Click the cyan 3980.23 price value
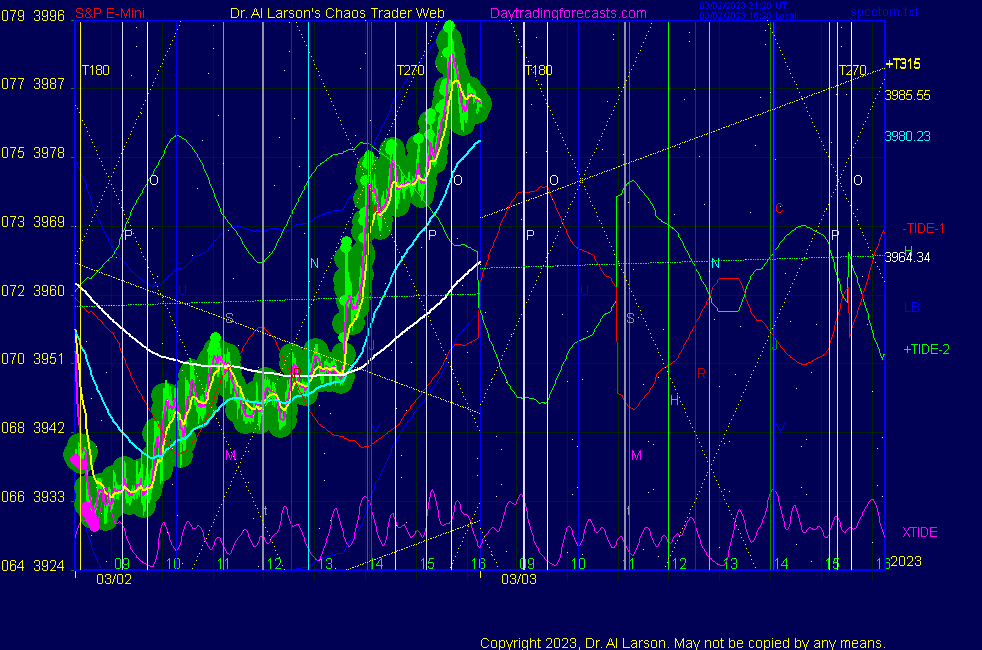The height and width of the screenshot is (650, 982). tap(907, 137)
